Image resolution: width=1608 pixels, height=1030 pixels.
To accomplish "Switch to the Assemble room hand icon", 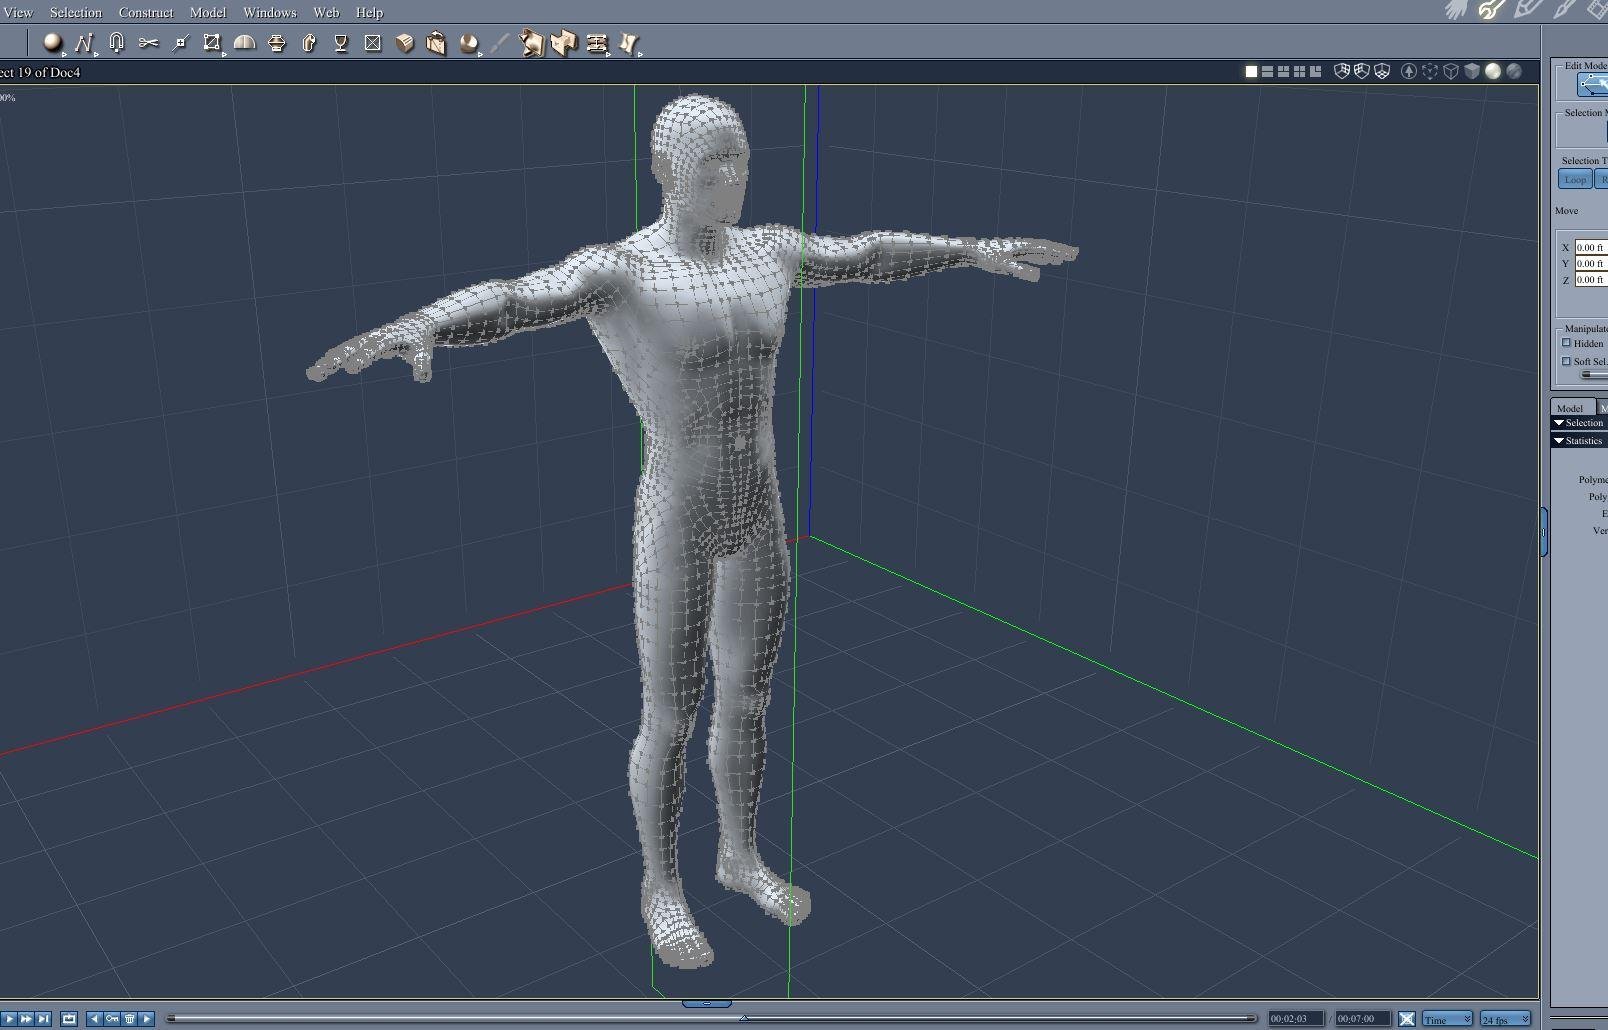I will point(1456,10).
